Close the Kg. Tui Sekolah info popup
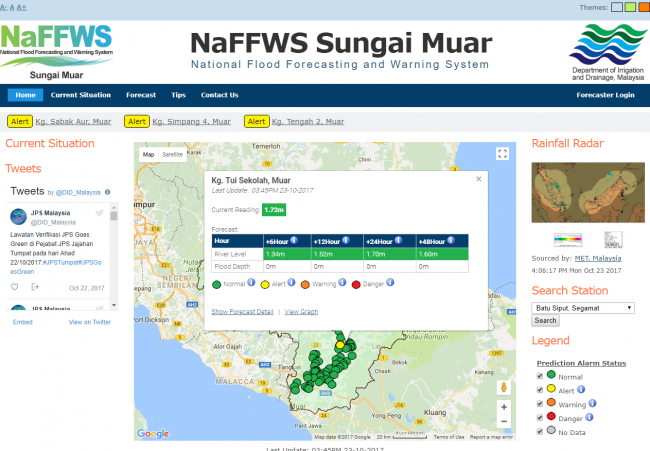Image resolution: width=650 pixels, height=451 pixels. pos(478,179)
